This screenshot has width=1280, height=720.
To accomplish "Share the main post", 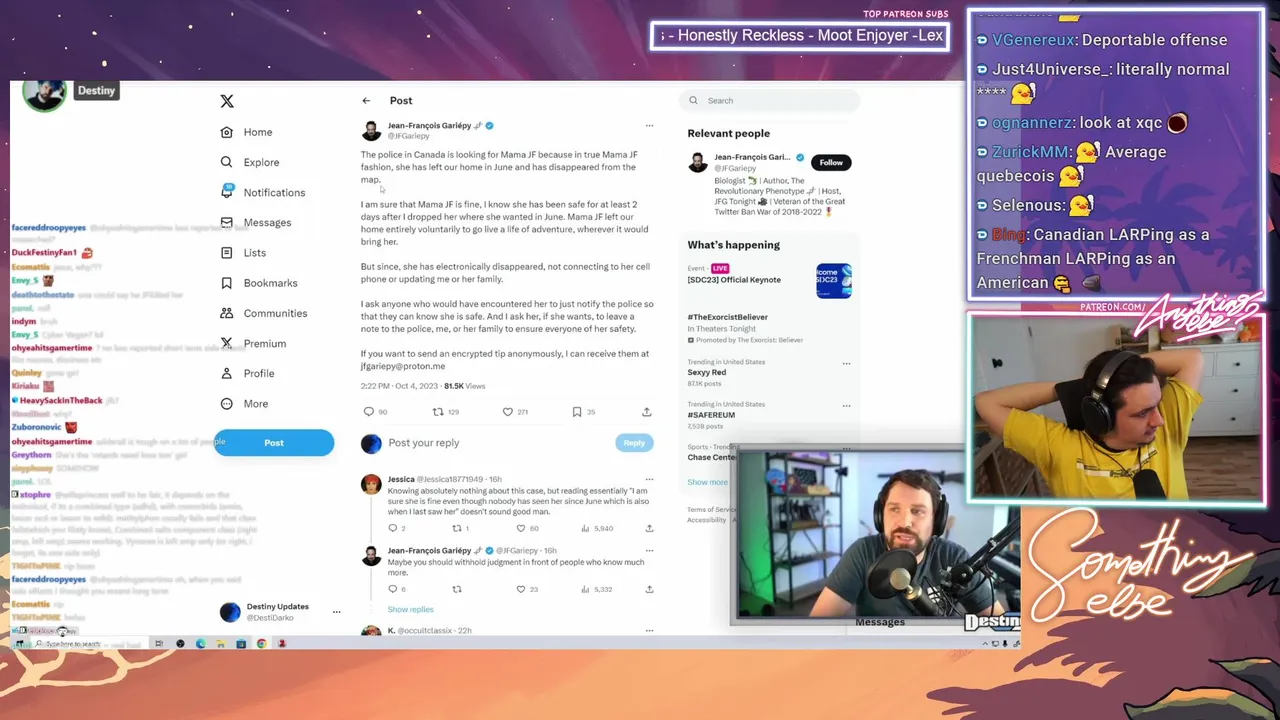I will pyautogui.click(x=647, y=412).
